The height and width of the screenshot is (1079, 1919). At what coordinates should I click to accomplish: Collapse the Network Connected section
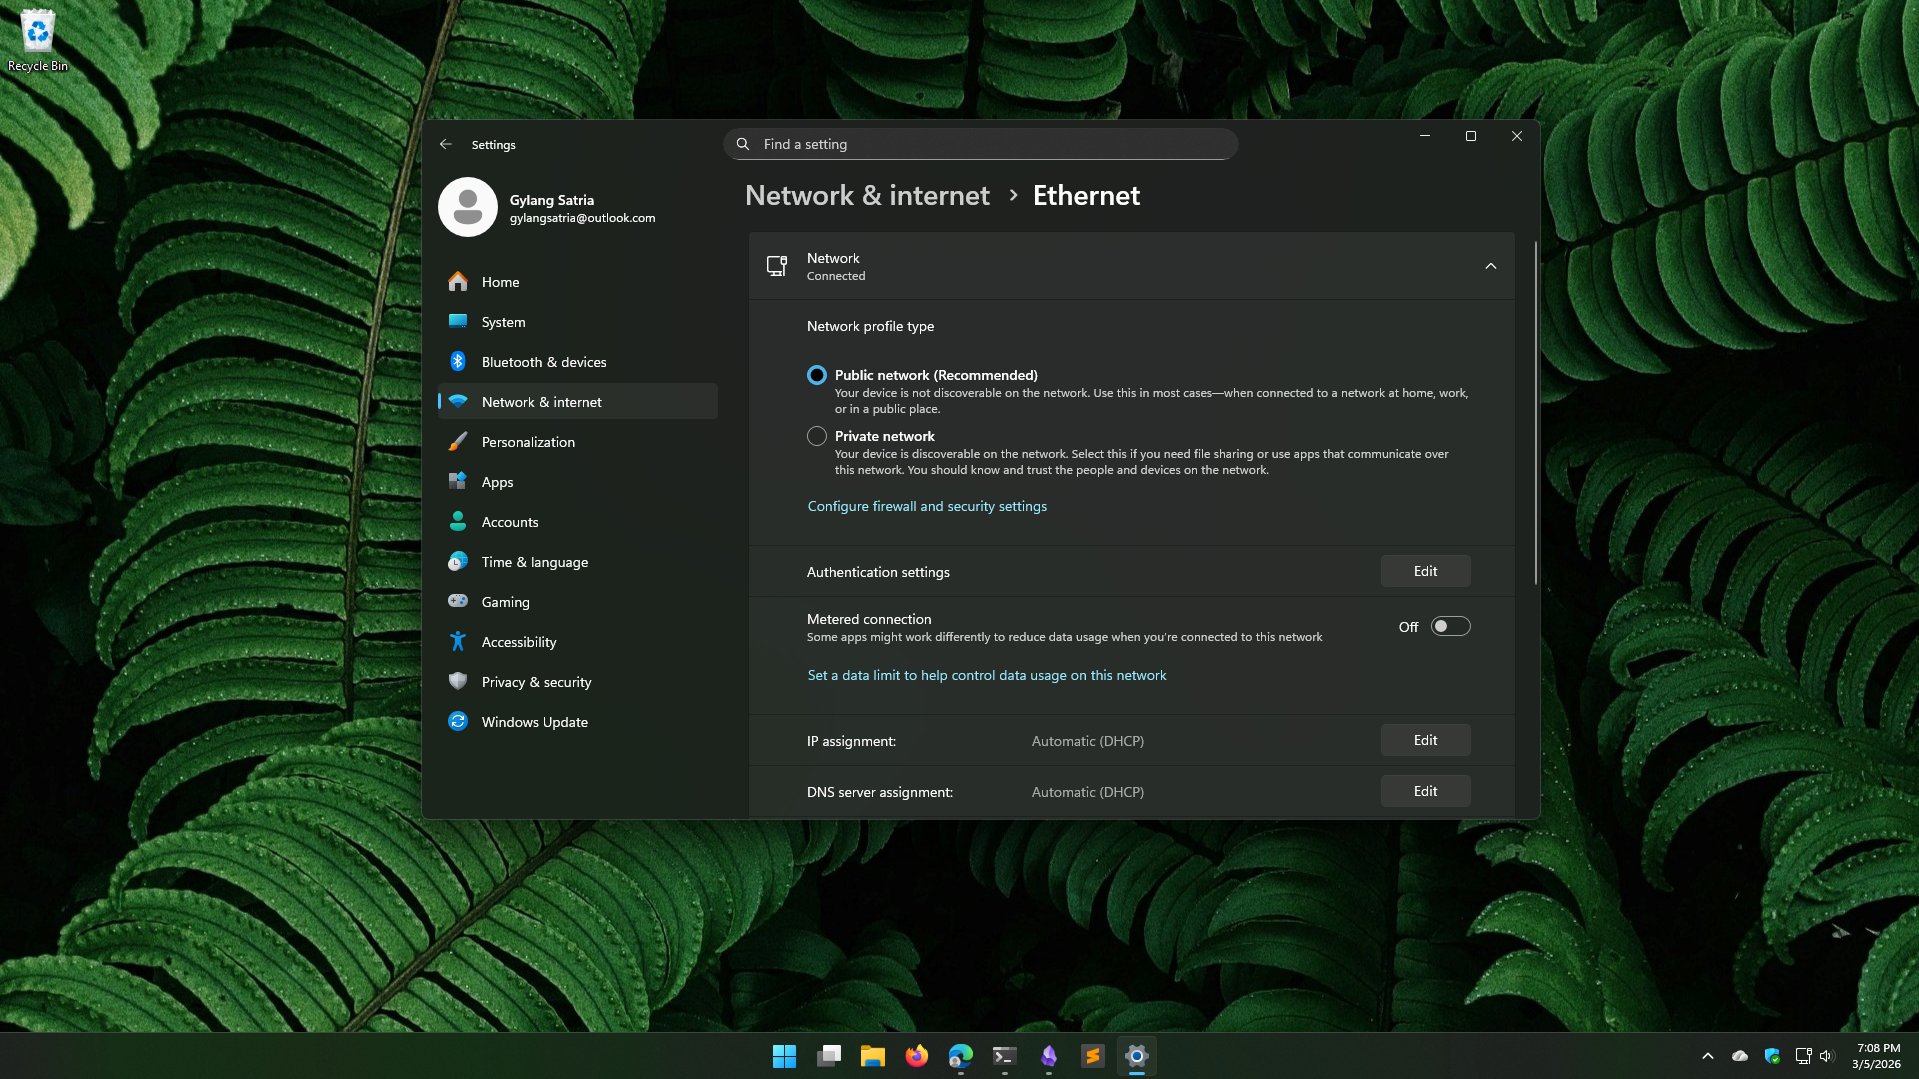click(1490, 266)
